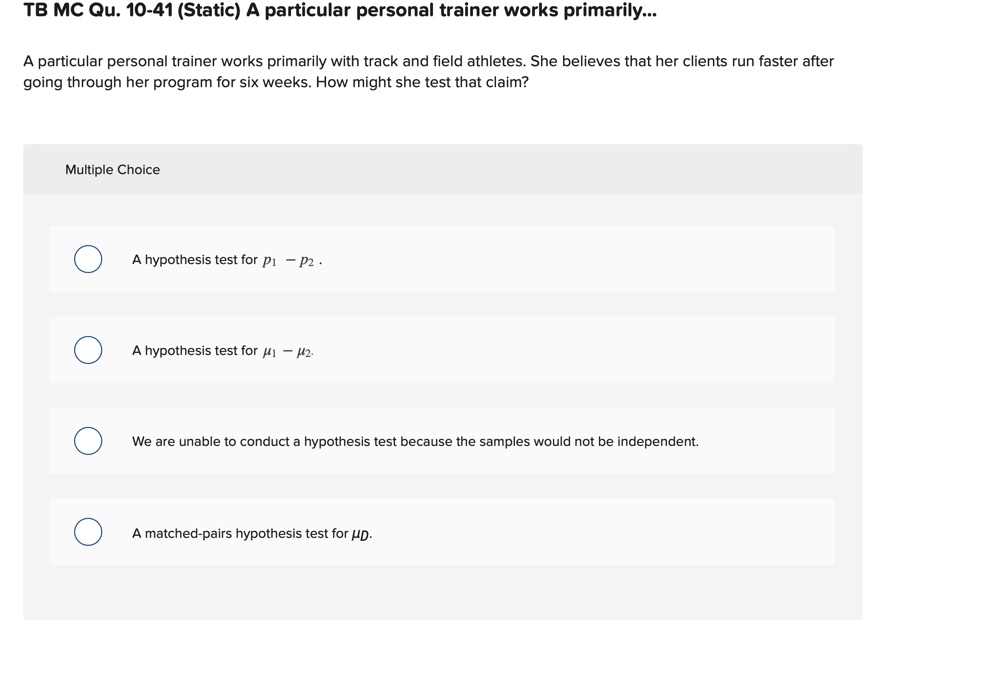This screenshot has height=674, width=1002.
Task: Click the text about unable to conduct hypothesis test
Action: click(415, 441)
